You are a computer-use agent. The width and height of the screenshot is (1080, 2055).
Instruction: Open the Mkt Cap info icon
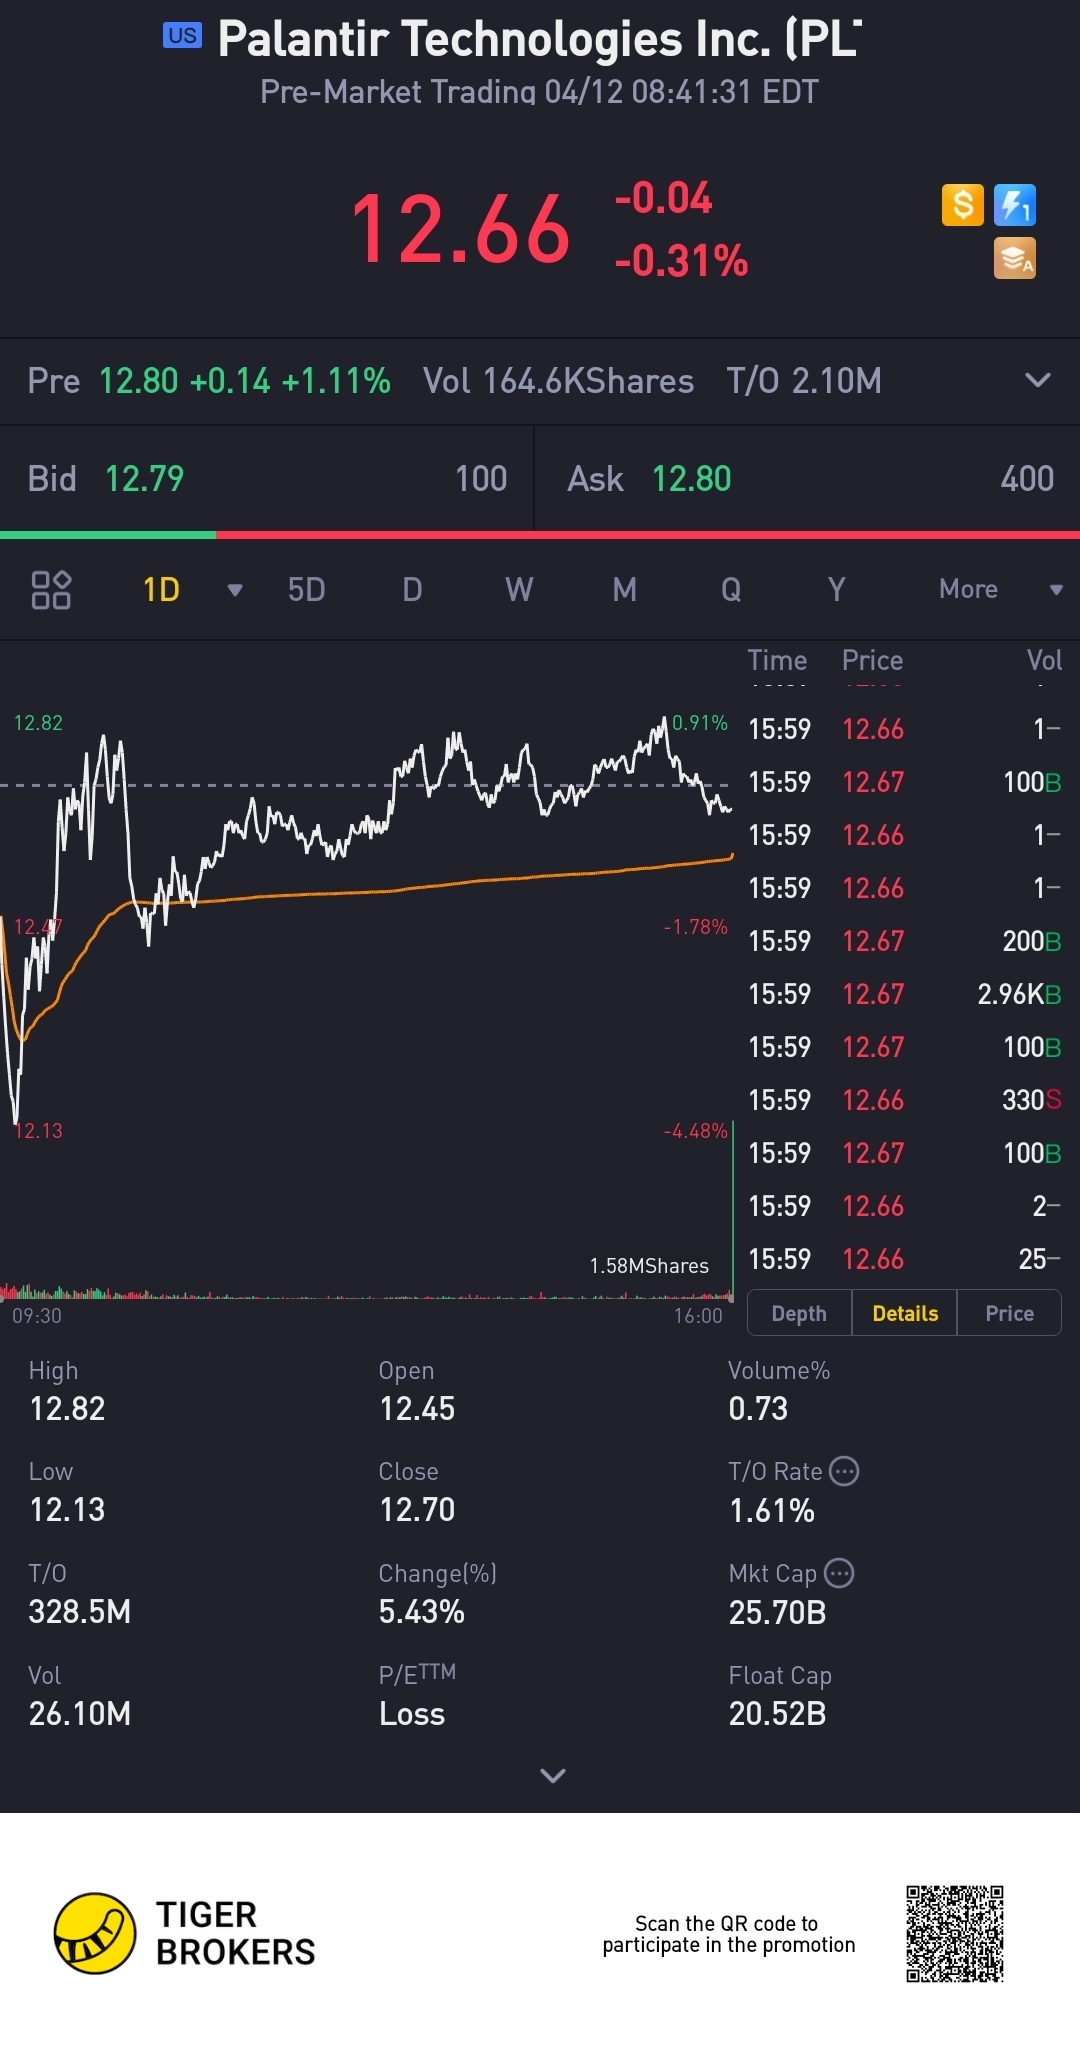pos(839,1573)
